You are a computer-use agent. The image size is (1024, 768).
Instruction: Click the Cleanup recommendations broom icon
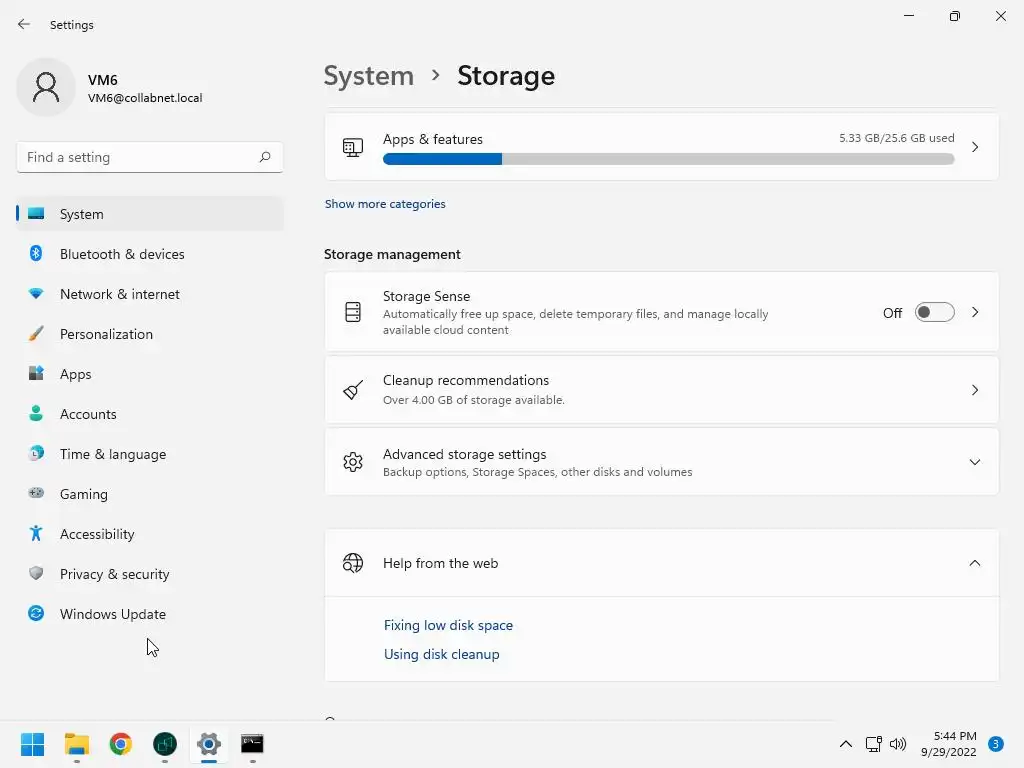353,390
